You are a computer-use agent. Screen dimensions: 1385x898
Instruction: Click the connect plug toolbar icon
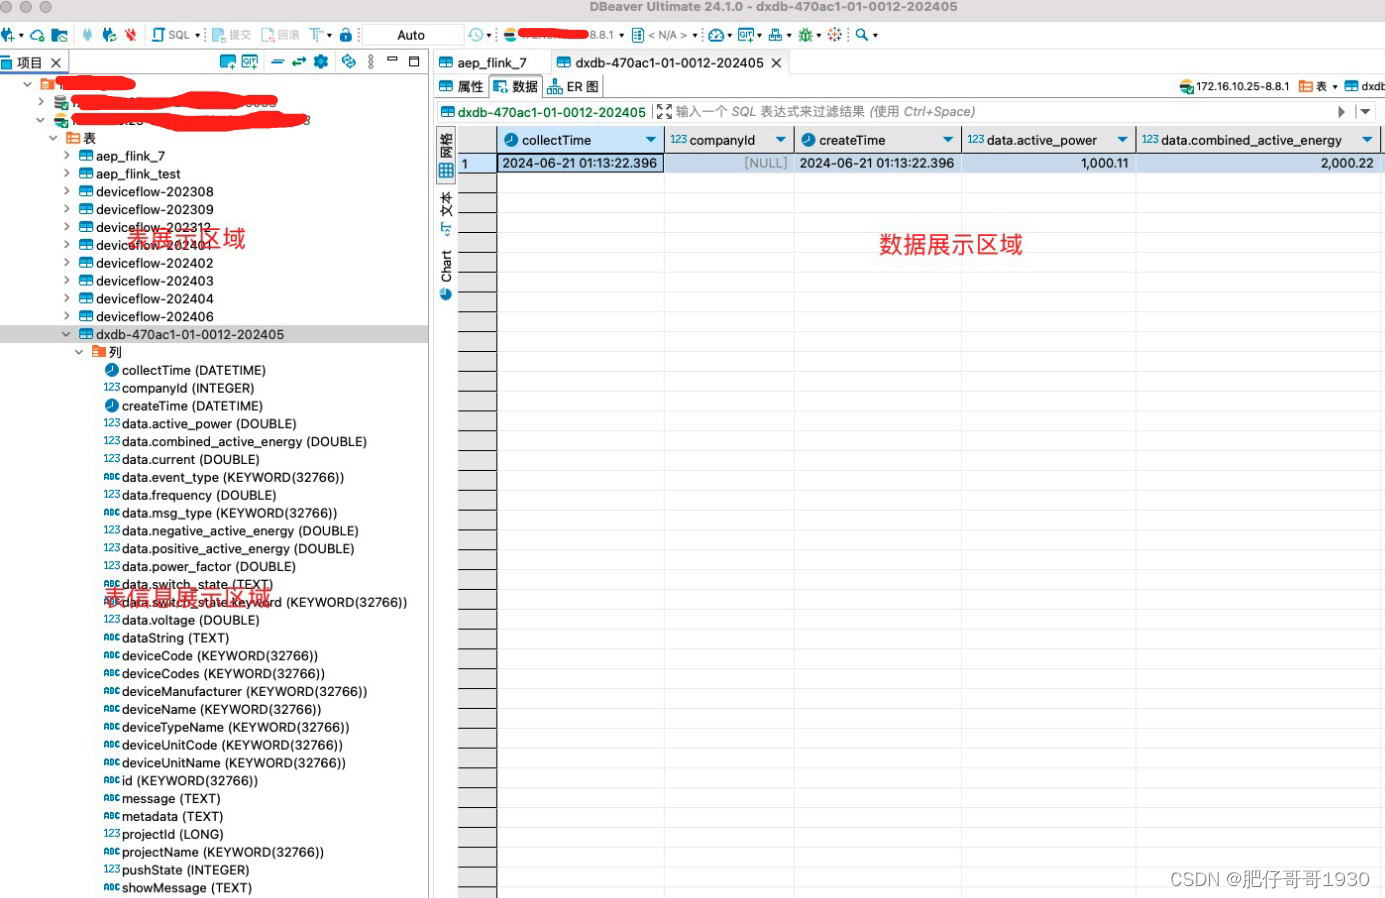87,35
